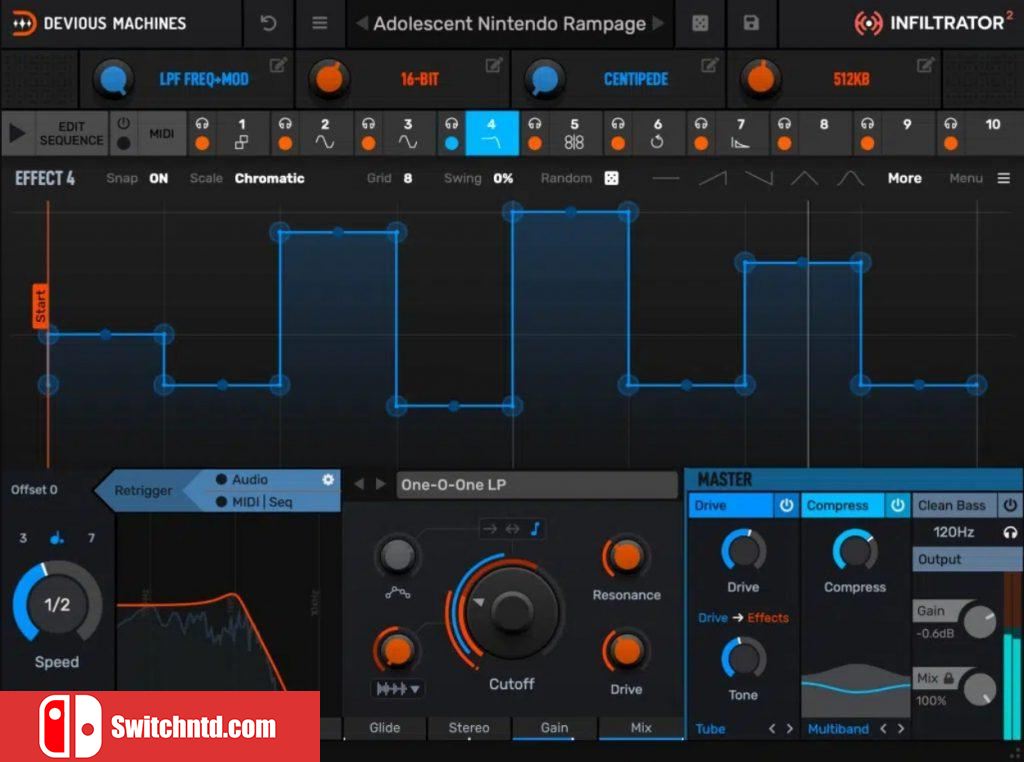Click the Speed 1/2 knob
Image resolution: width=1024 pixels, height=762 pixels.
click(57, 605)
